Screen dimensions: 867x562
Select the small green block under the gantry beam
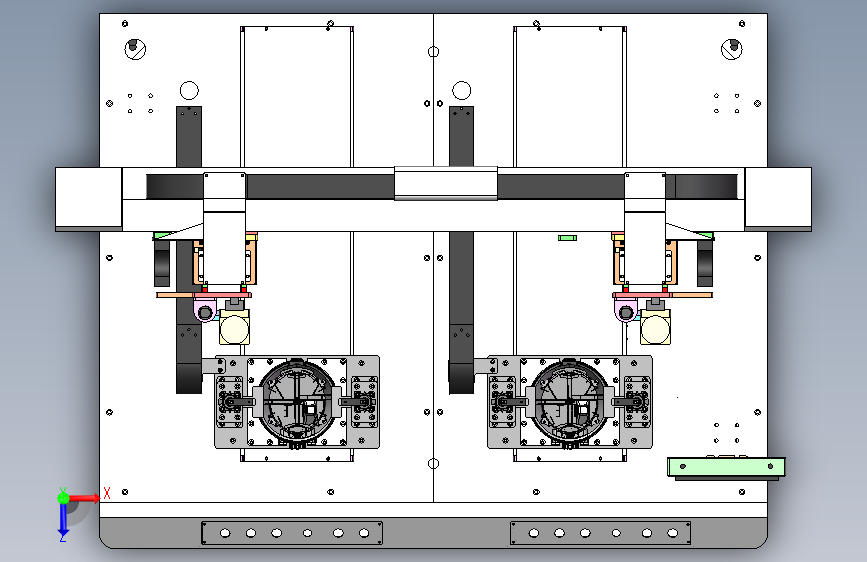(x=567, y=238)
